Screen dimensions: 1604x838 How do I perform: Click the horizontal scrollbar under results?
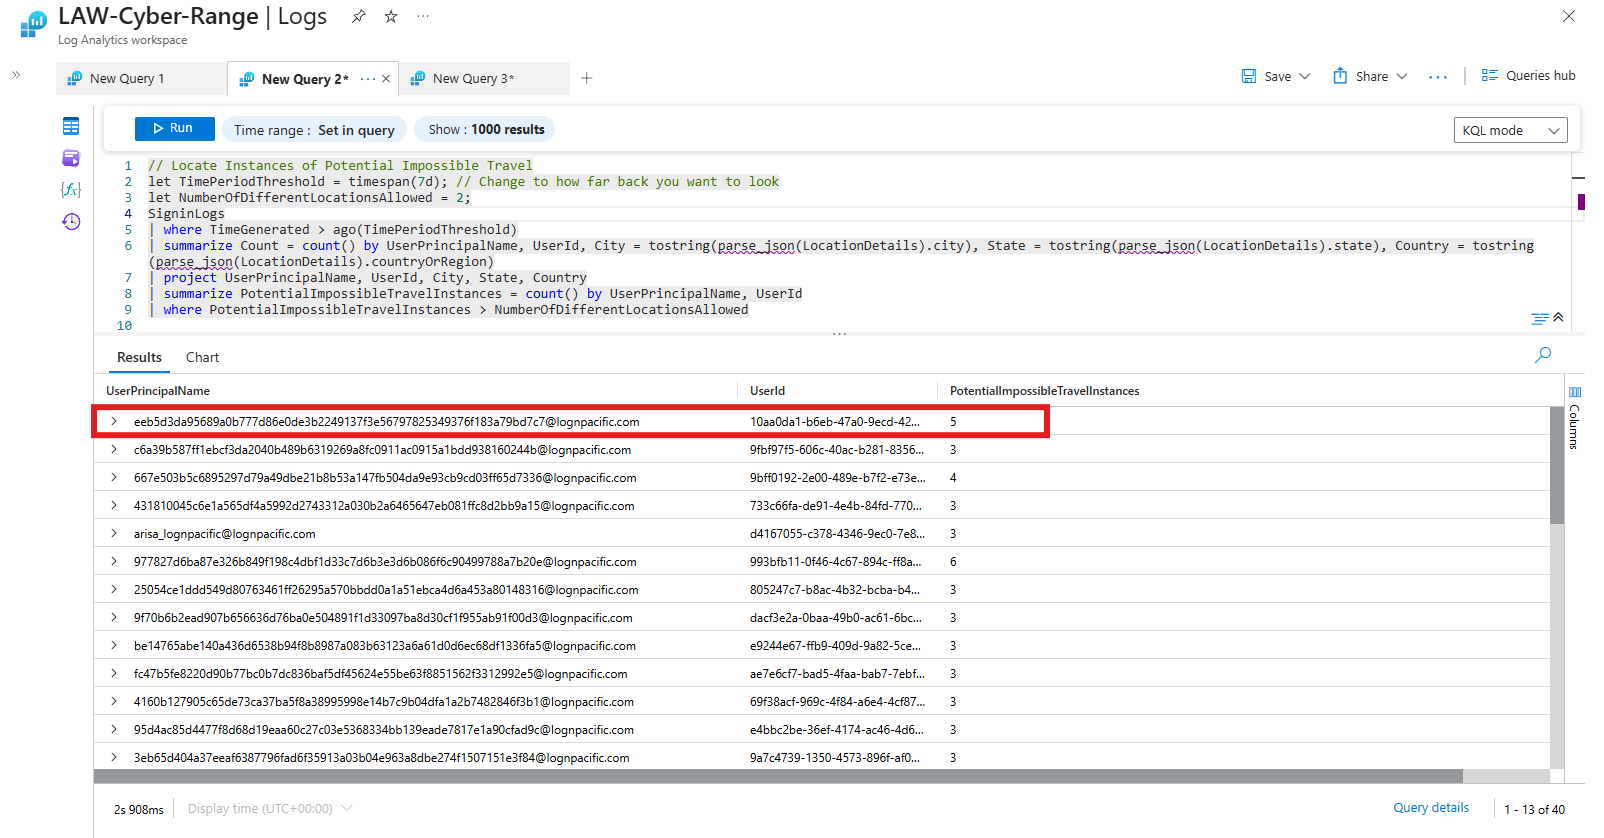pos(778,776)
